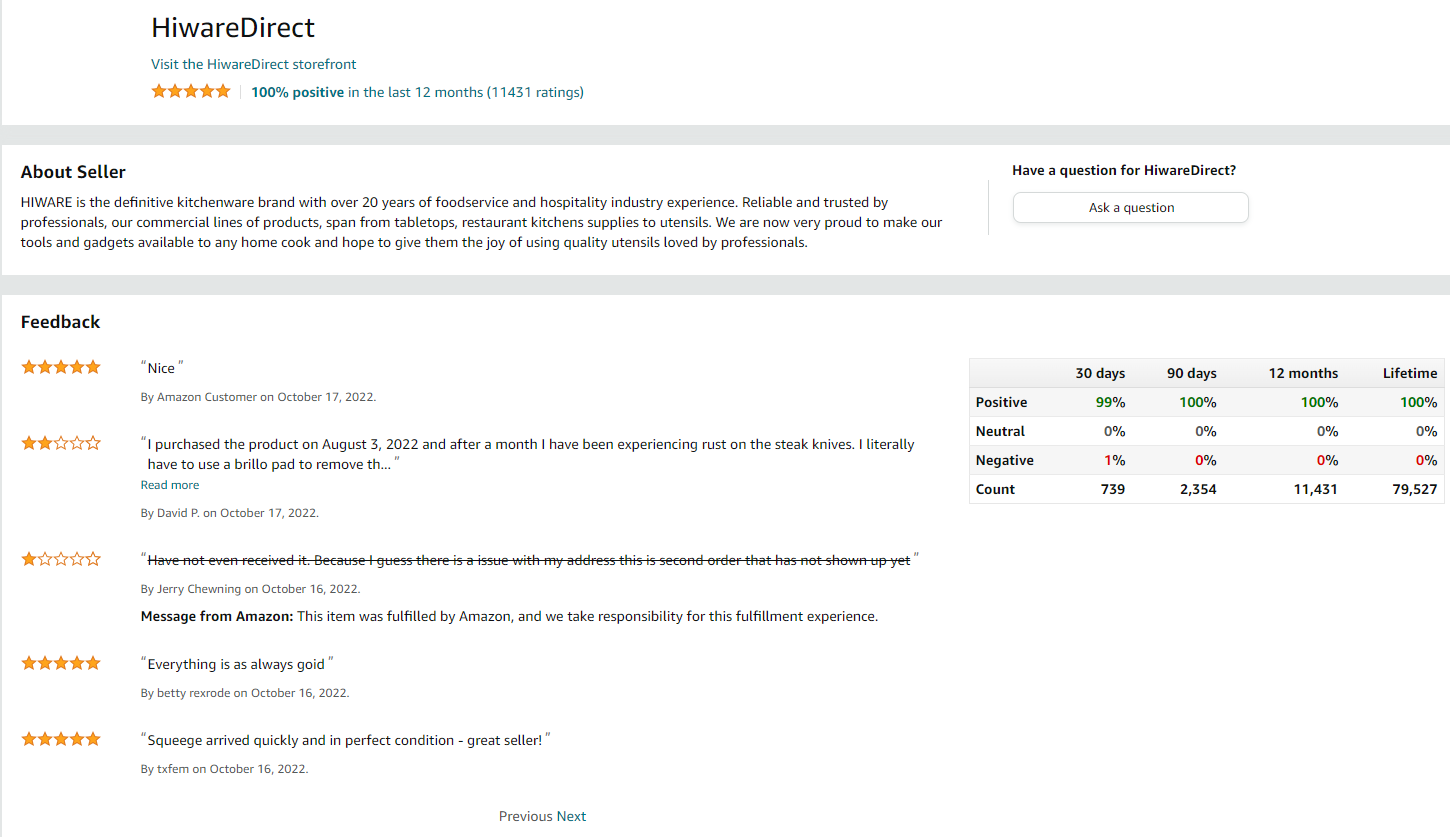Click the "HiwareDirect" seller name heading
This screenshot has width=1450, height=837.
233,27
